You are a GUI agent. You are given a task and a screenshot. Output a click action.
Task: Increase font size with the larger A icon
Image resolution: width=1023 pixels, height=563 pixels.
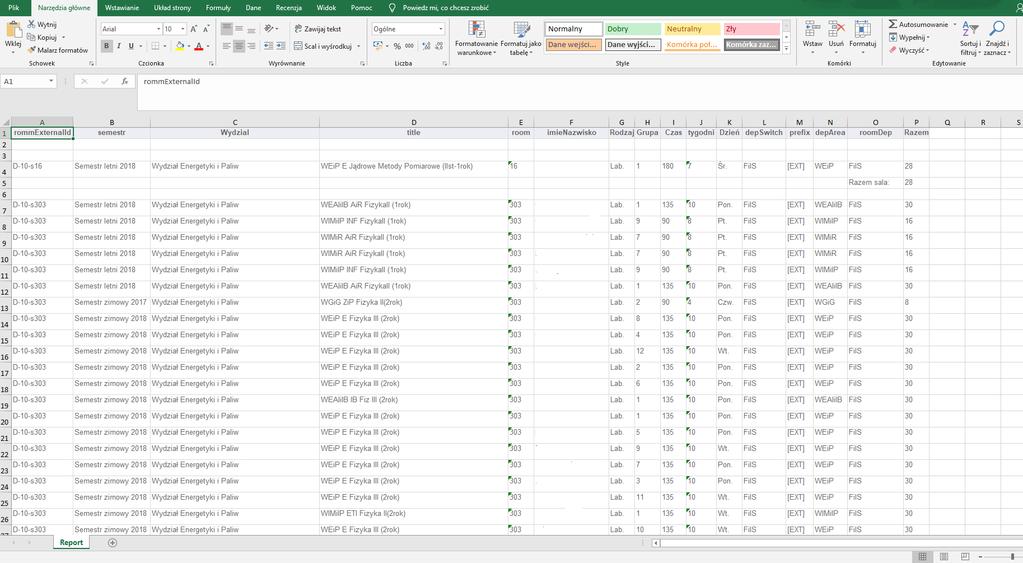[194, 29]
